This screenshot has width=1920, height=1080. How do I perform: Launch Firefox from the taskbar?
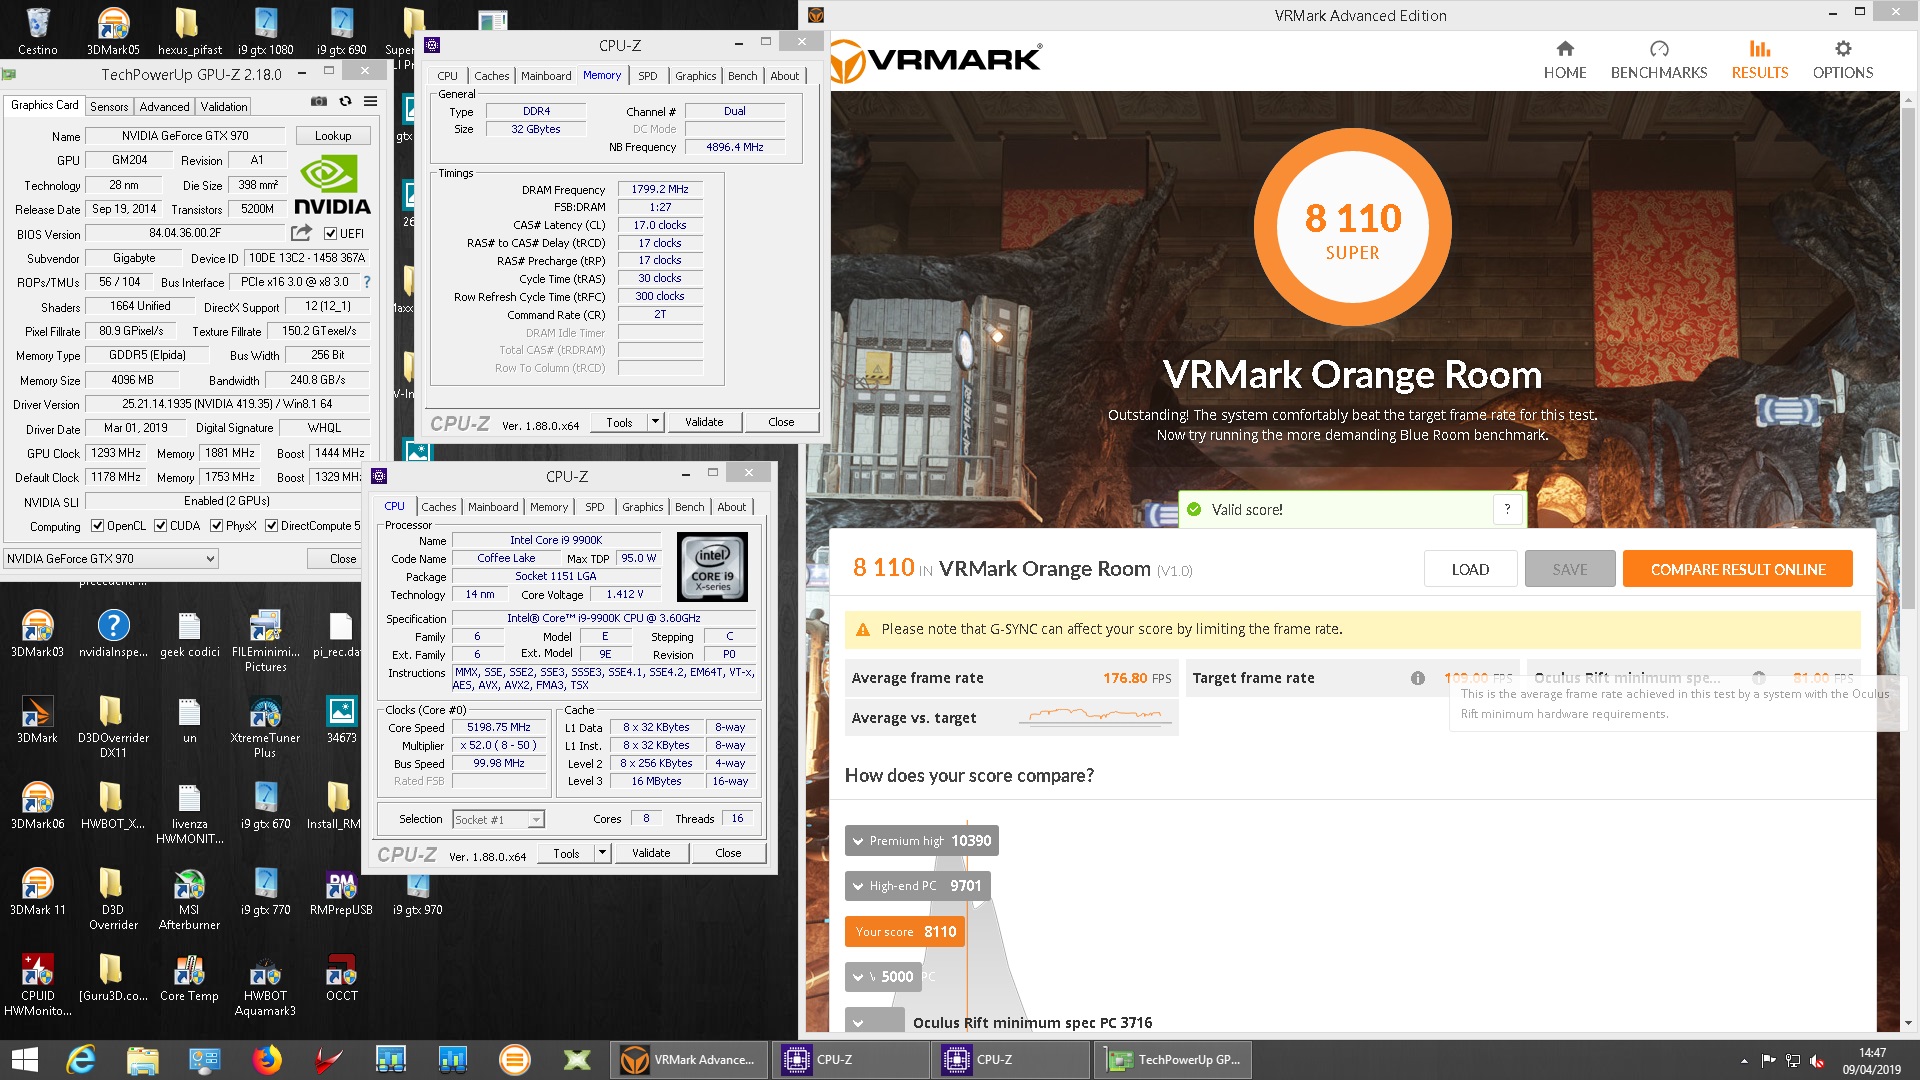pos(266,1060)
